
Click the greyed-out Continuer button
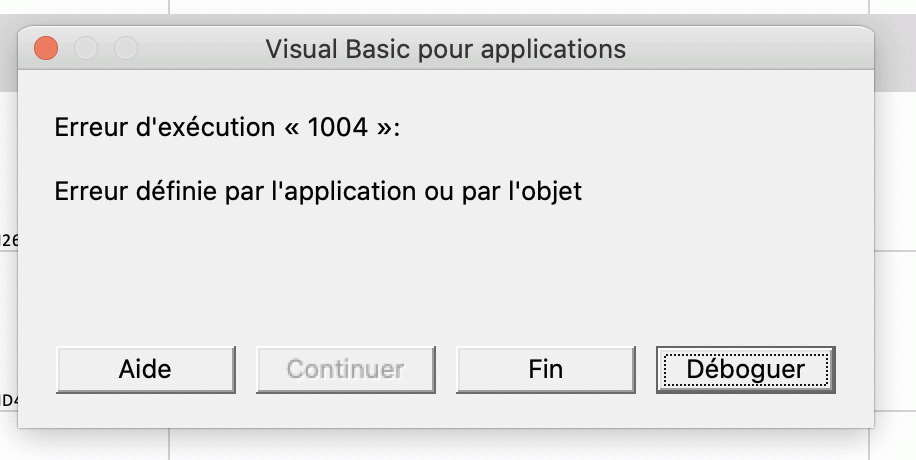tap(345, 369)
